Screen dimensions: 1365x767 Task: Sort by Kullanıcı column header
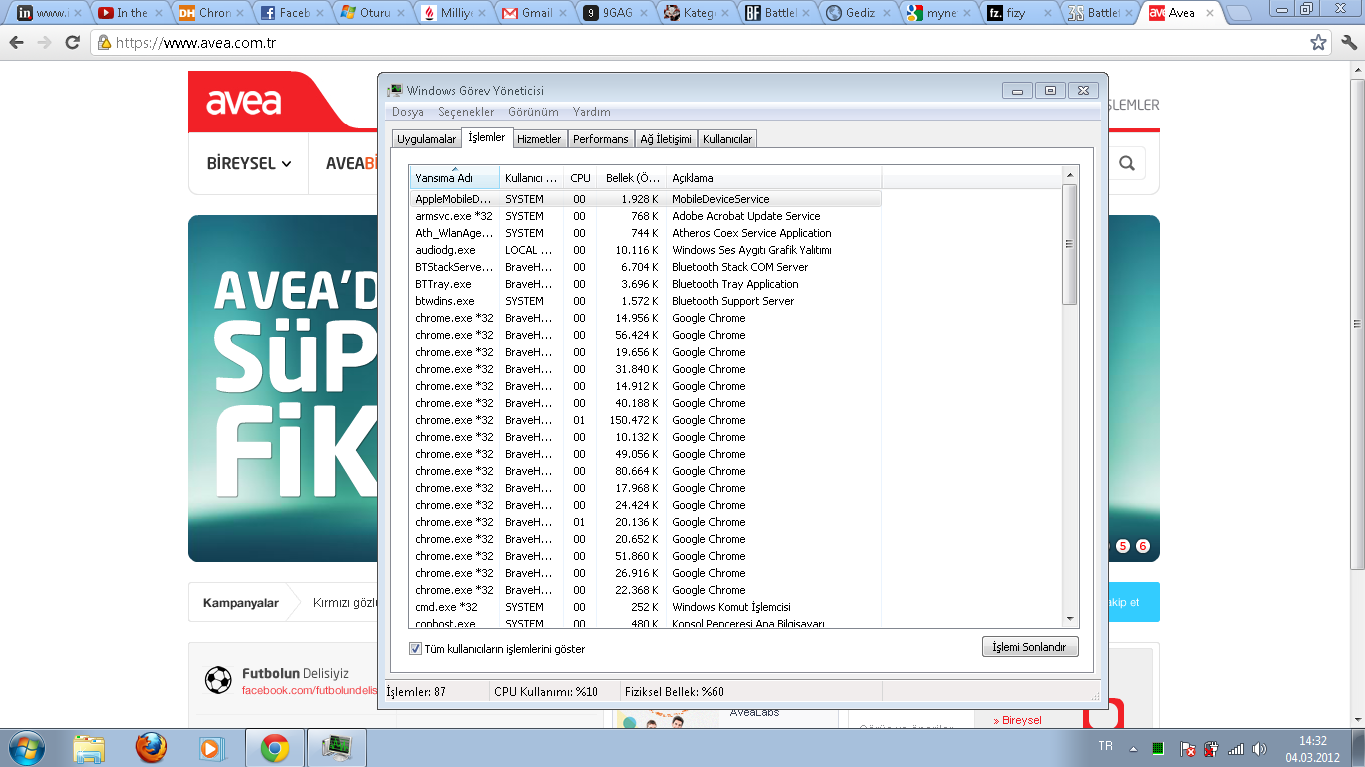[532, 178]
